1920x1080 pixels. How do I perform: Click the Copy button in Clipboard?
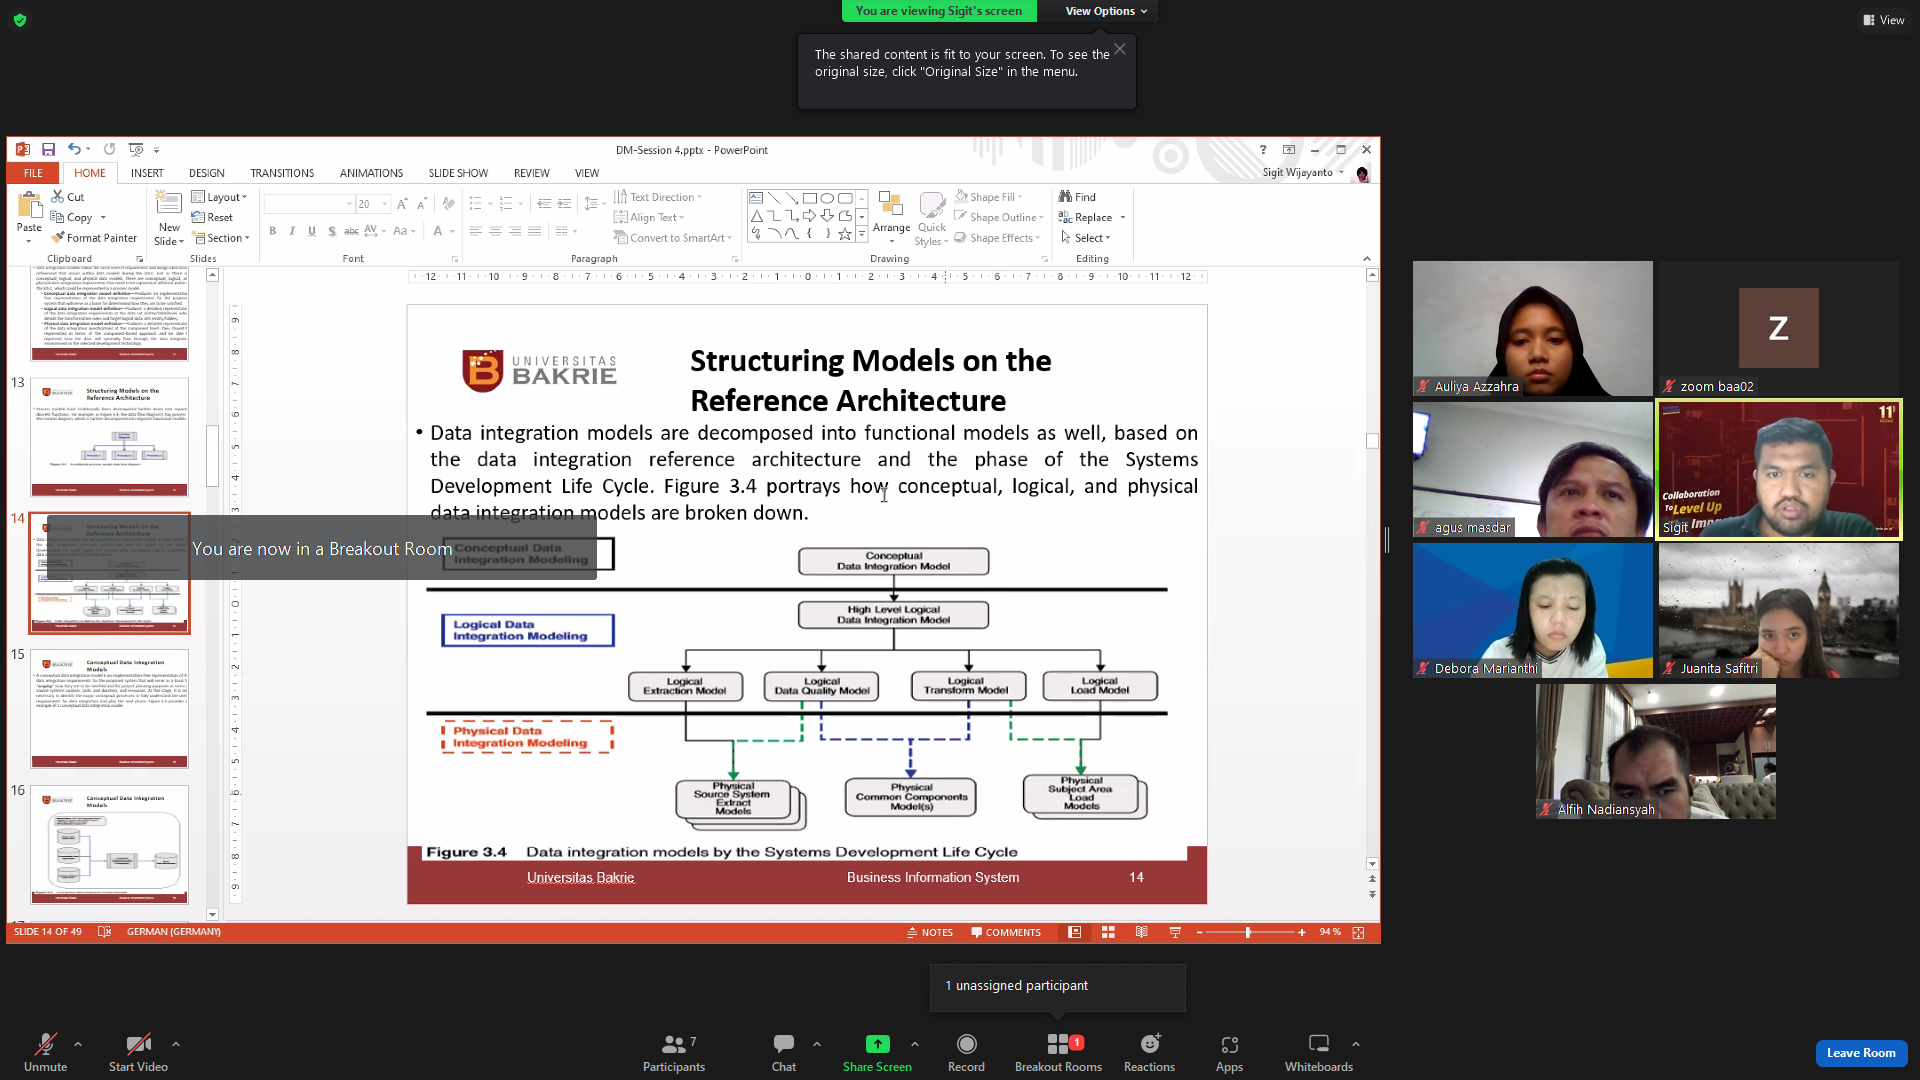[x=78, y=217]
